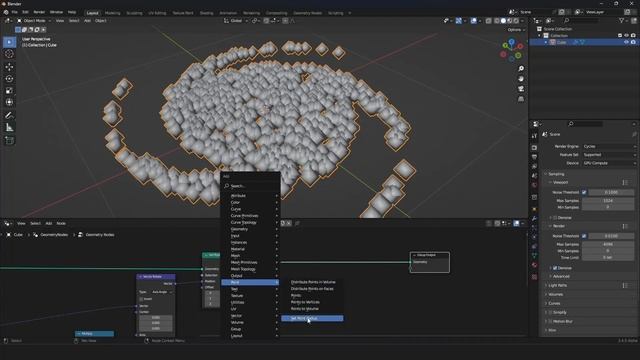This screenshot has width=640, height=360.
Task: Adjust the render Noise Threshold value
Action: point(611,236)
